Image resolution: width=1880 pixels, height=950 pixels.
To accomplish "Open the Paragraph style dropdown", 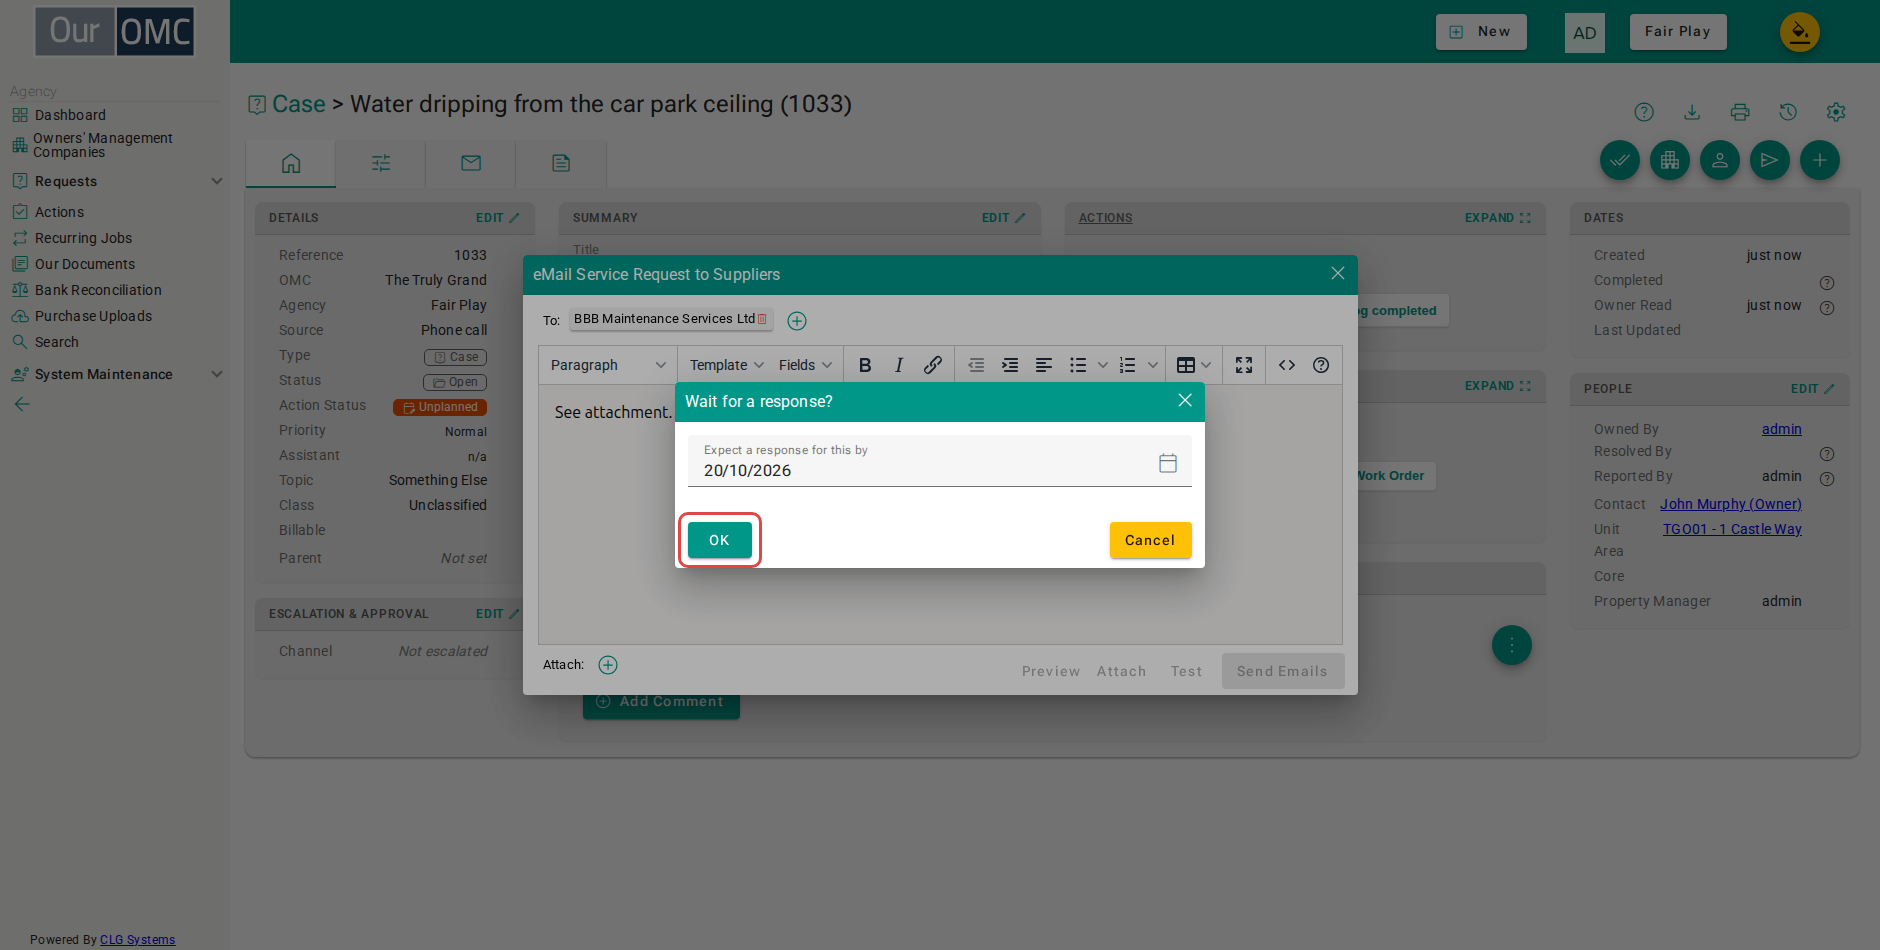I will 608,365.
